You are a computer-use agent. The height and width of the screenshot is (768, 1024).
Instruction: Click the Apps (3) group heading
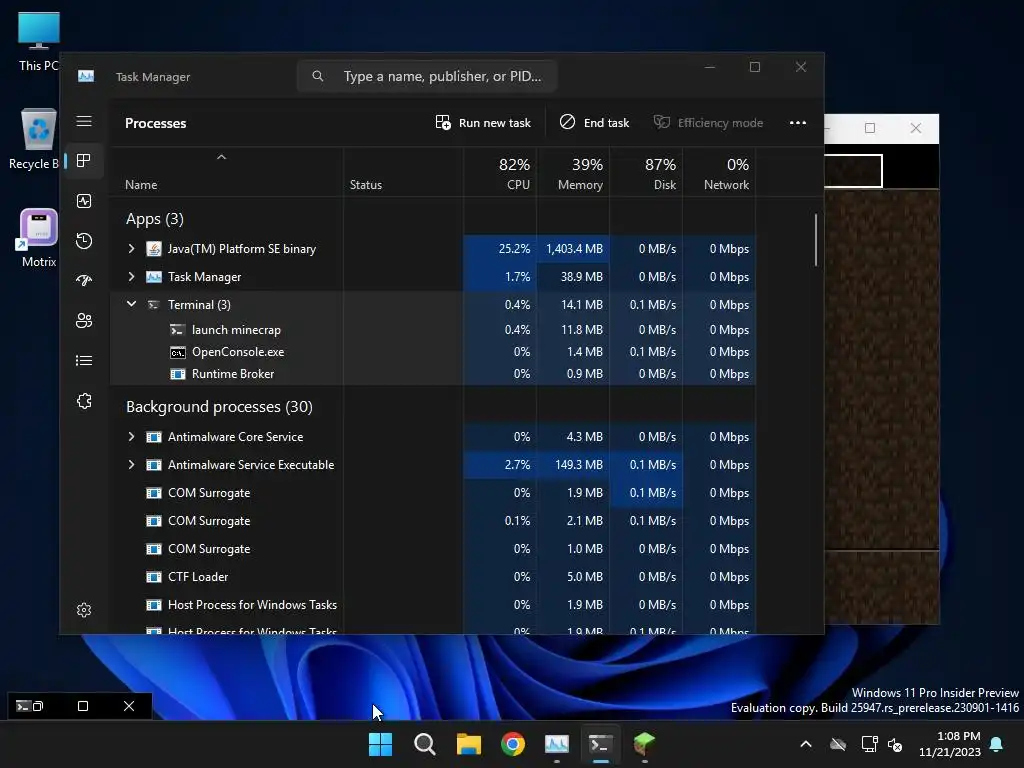pos(155,219)
